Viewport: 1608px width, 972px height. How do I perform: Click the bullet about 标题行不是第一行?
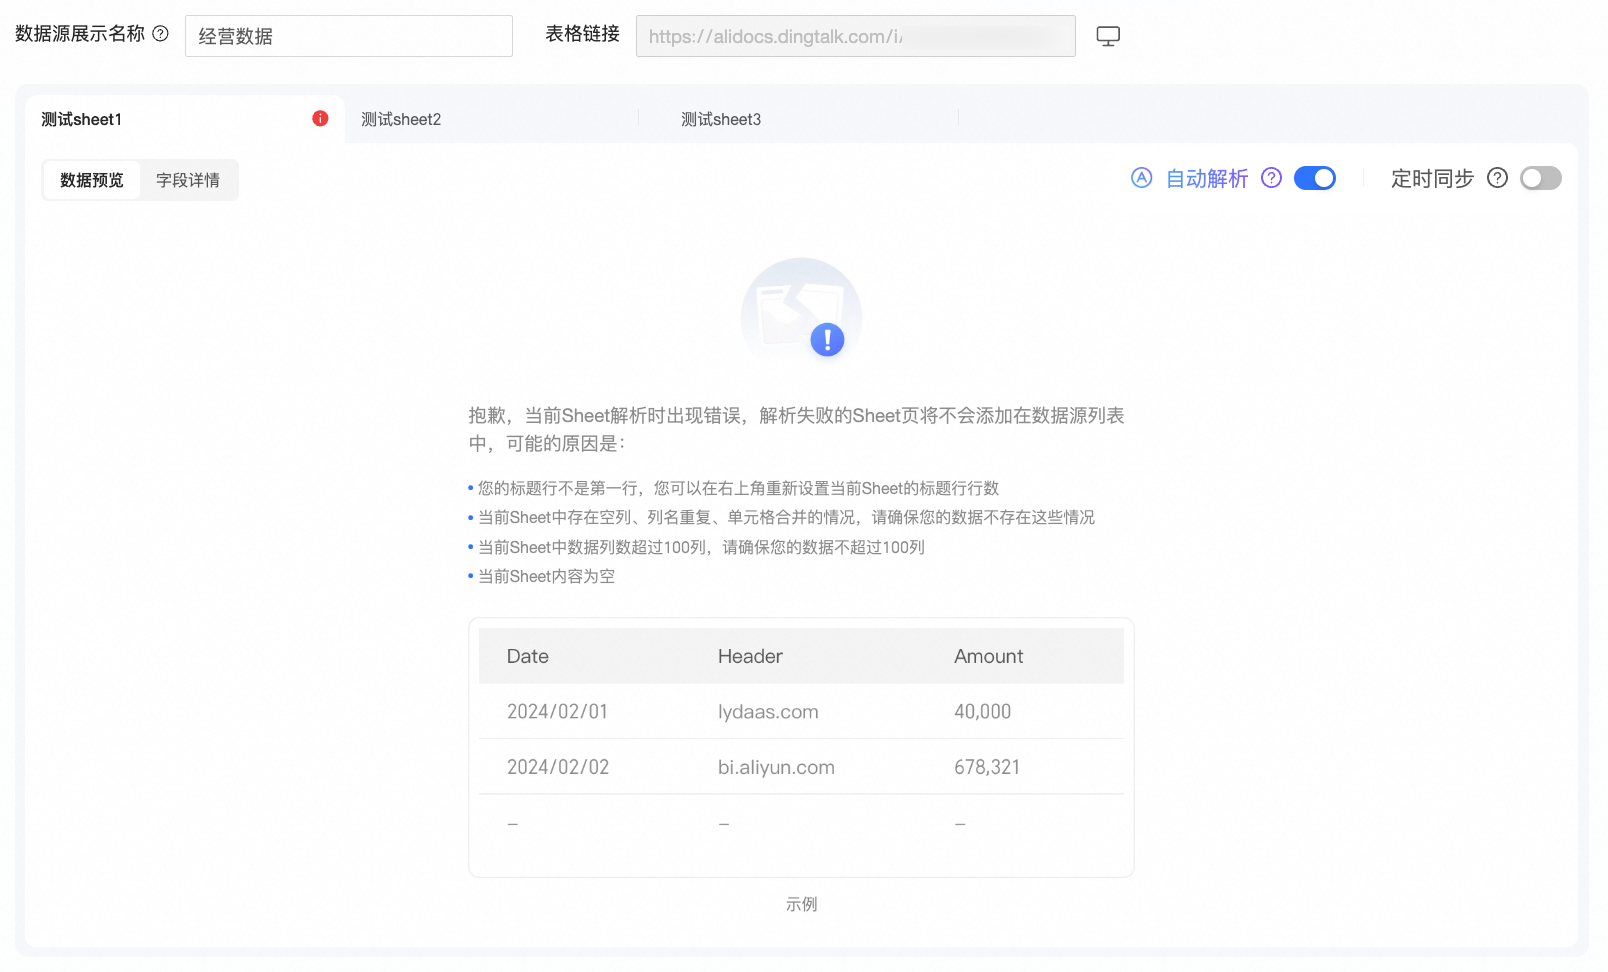[738, 488]
